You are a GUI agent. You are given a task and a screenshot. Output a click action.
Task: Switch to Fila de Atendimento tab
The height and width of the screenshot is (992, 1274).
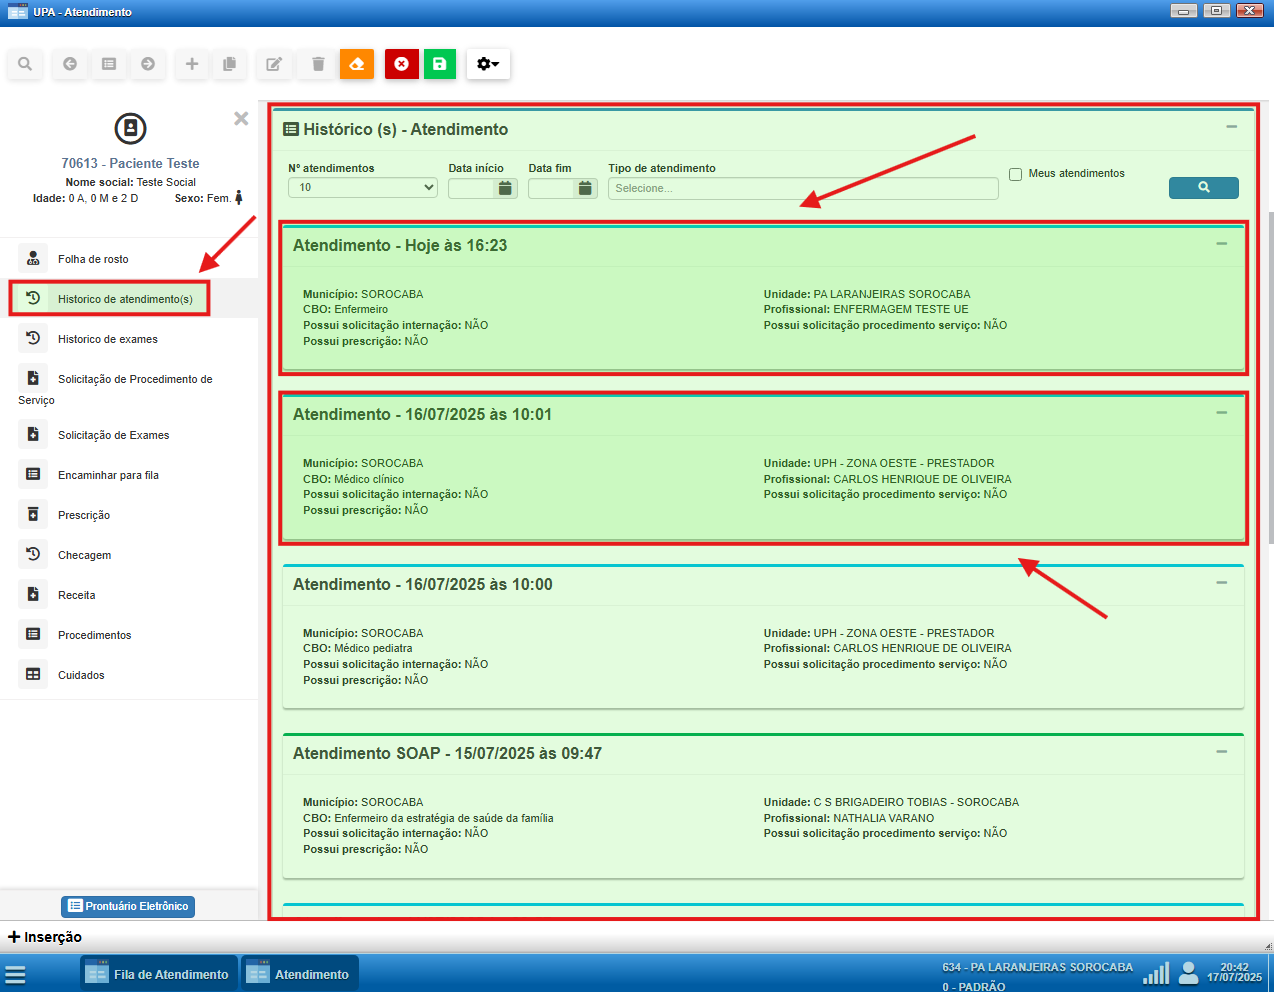[x=159, y=974]
